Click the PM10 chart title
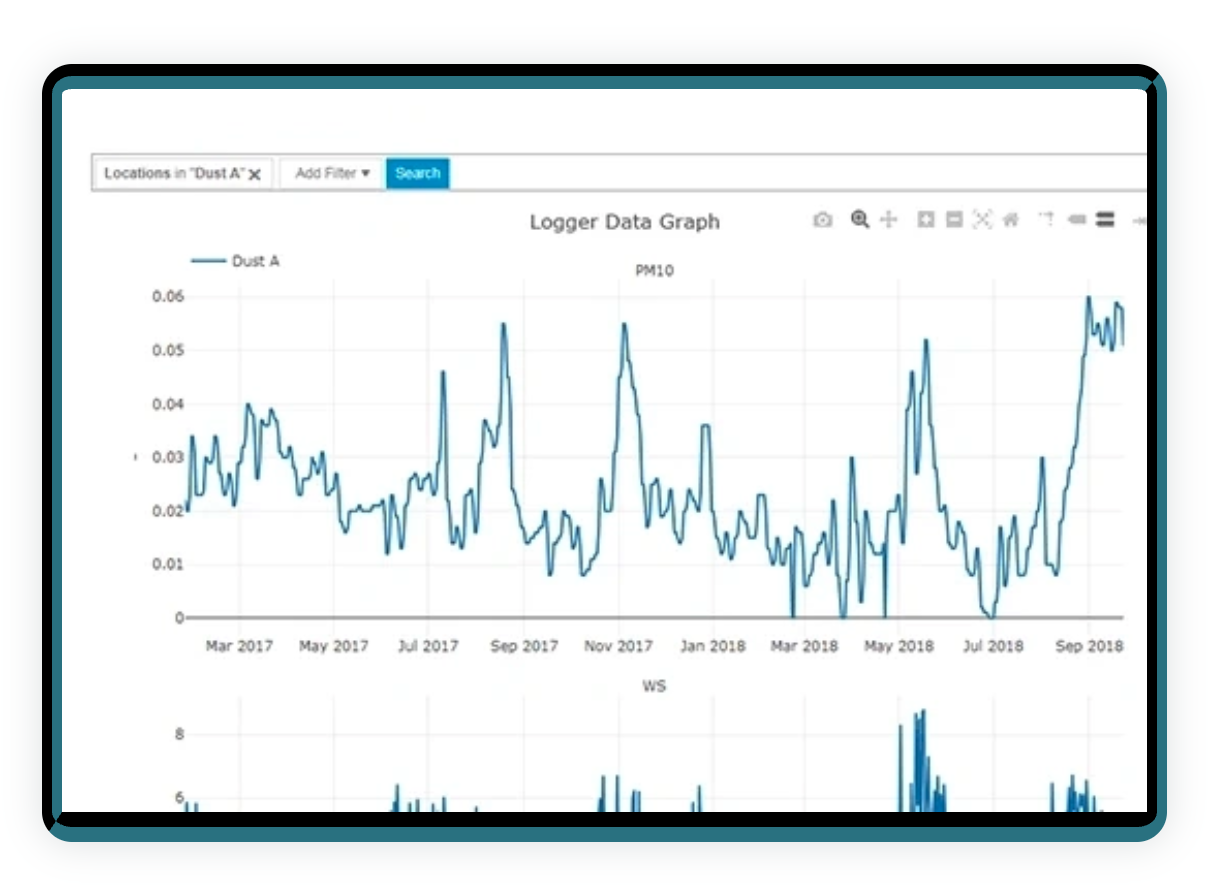This screenshot has height=894, width=1214. pyautogui.click(x=655, y=270)
